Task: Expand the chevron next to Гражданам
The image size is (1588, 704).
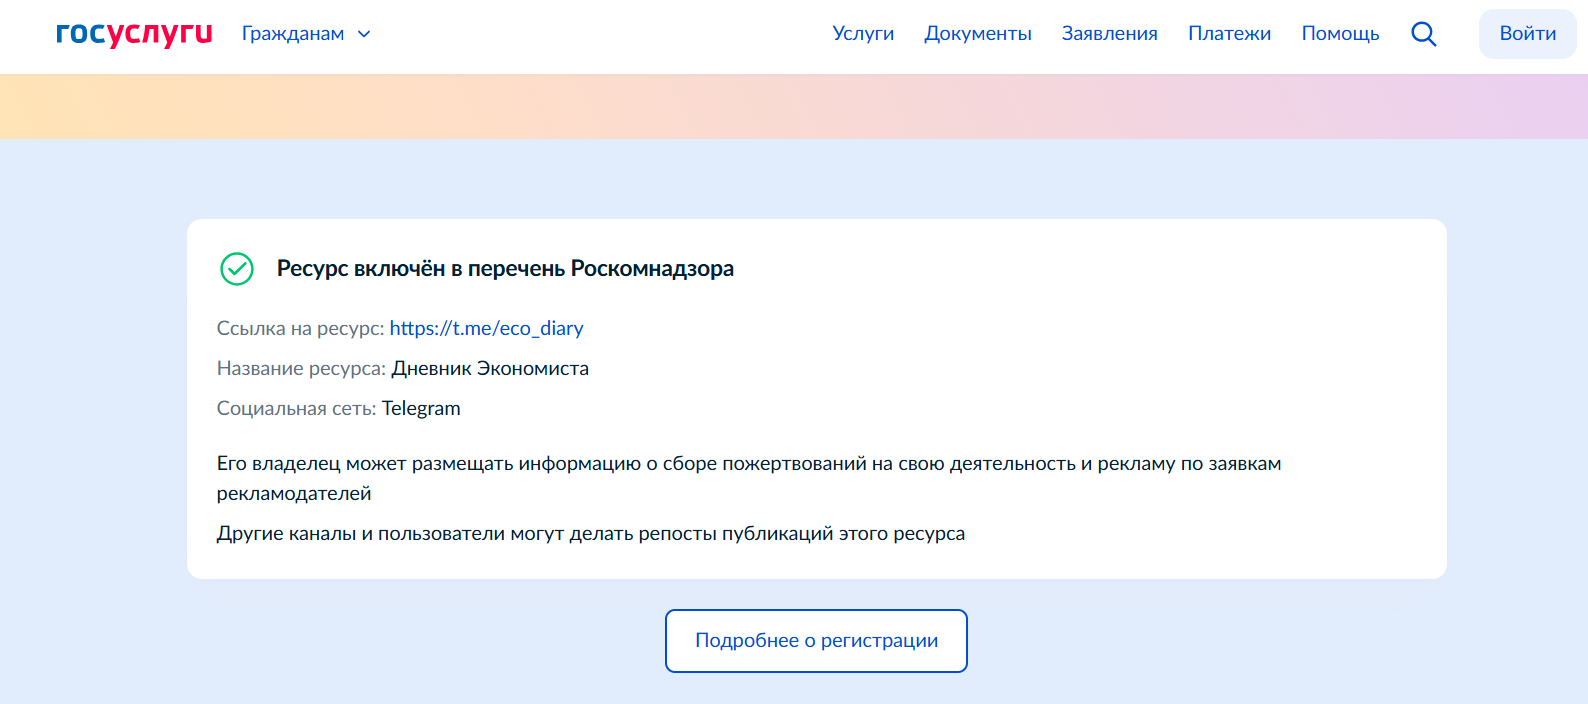Action: 365,34
